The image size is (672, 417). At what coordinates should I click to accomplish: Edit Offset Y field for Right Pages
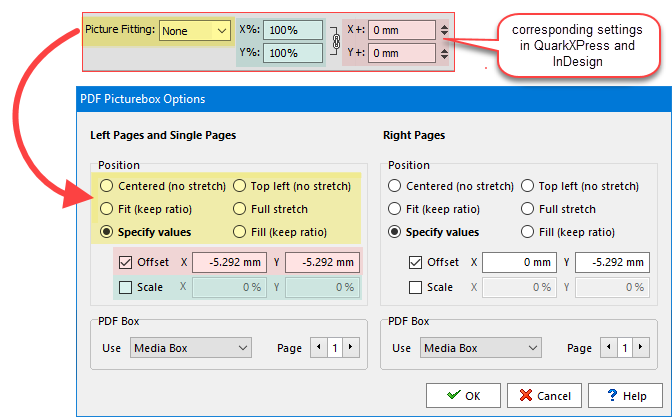pos(612,262)
